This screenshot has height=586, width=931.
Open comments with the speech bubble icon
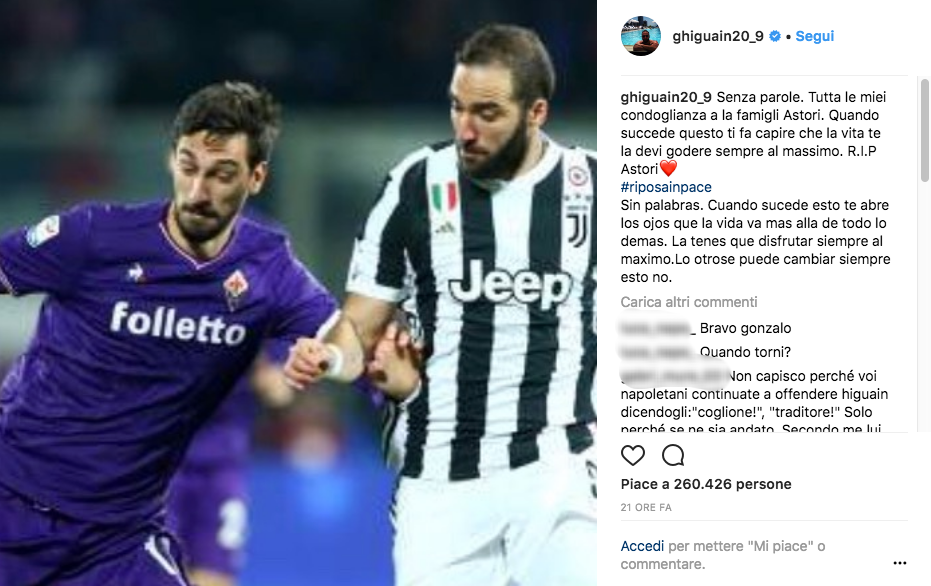click(x=673, y=455)
